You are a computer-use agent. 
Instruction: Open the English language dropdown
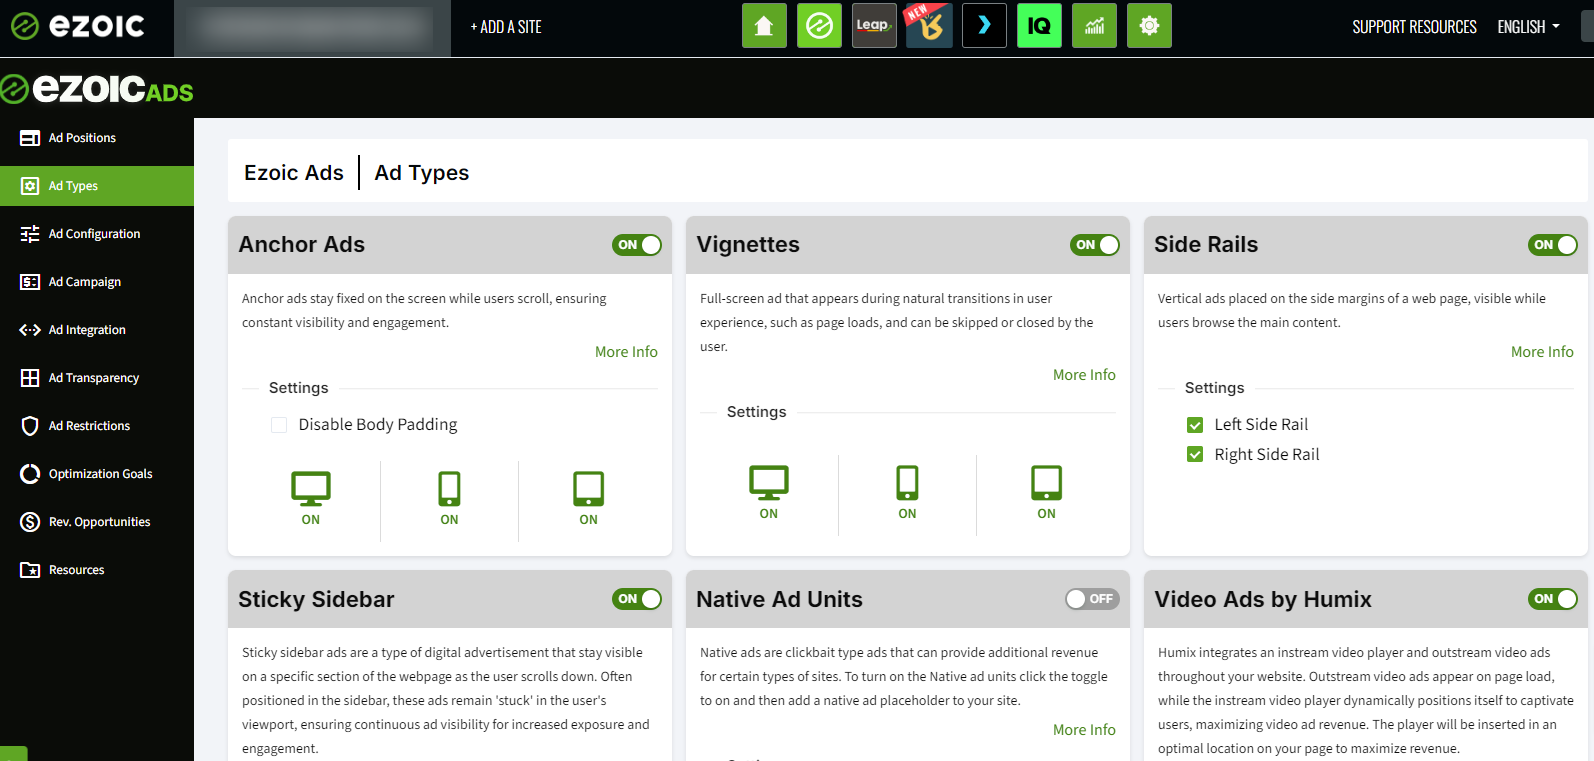coord(1527,27)
